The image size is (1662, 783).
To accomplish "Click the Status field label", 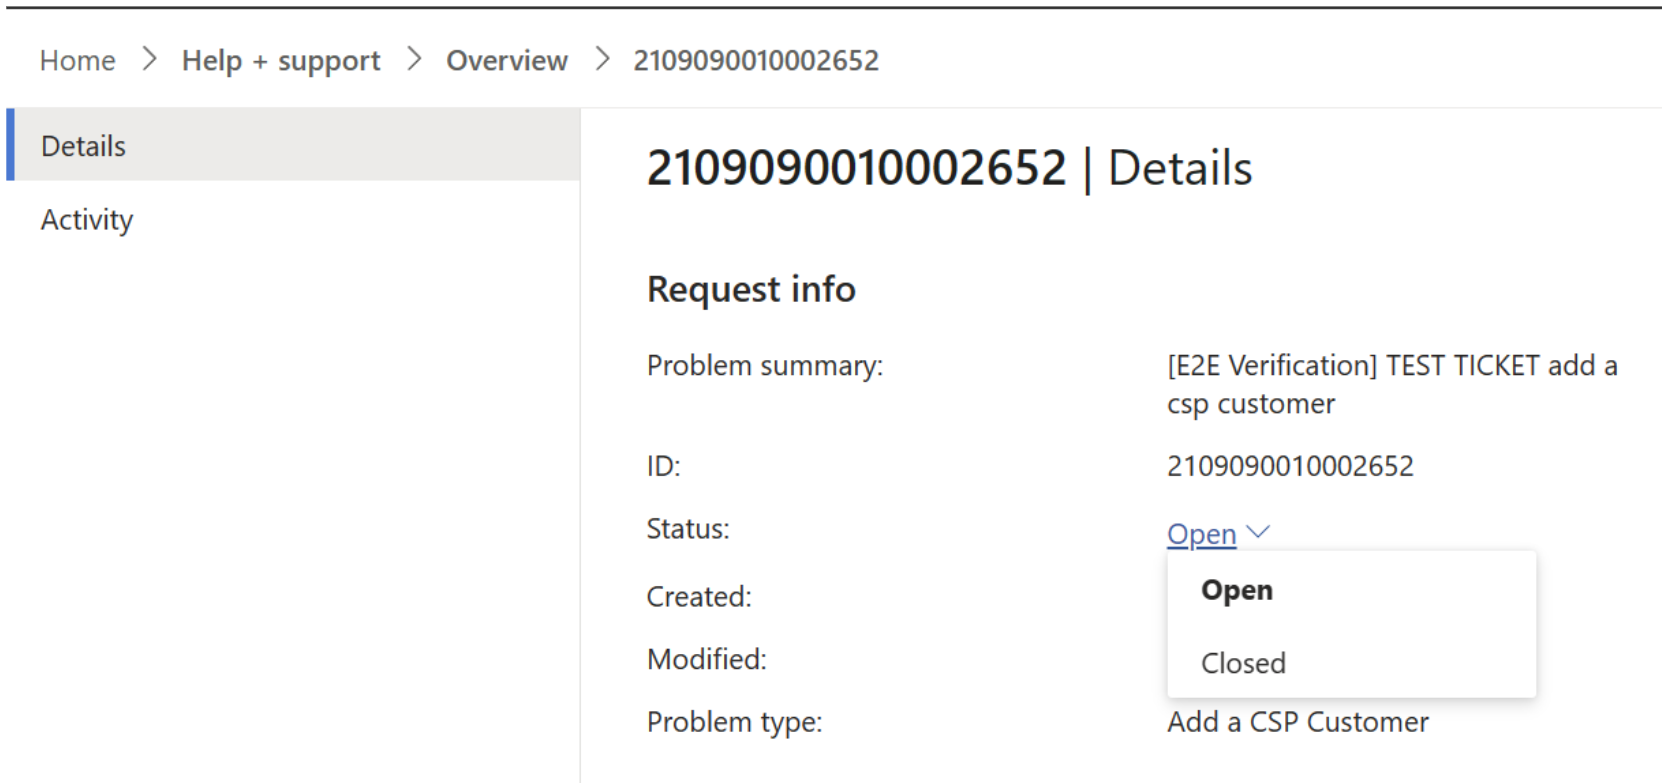I will (x=688, y=529).
